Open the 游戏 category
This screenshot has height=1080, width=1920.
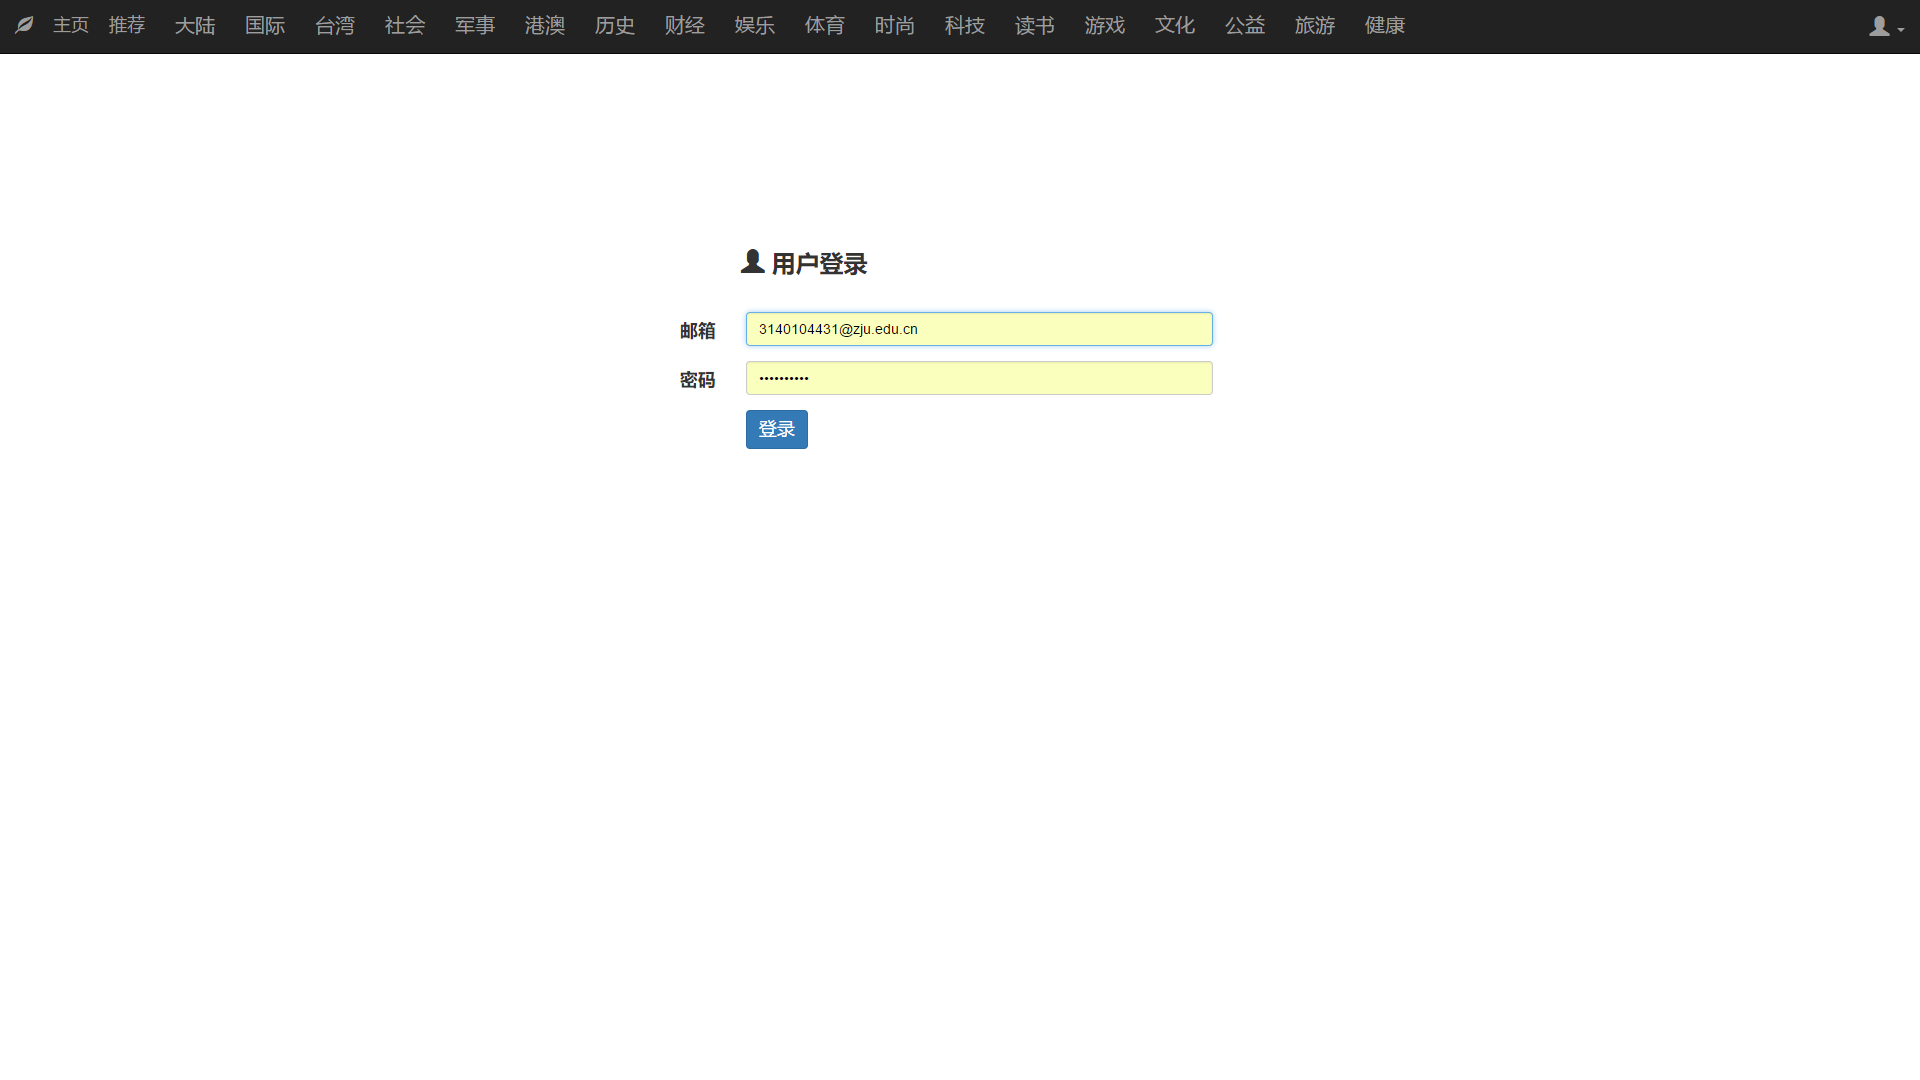(x=1105, y=25)
